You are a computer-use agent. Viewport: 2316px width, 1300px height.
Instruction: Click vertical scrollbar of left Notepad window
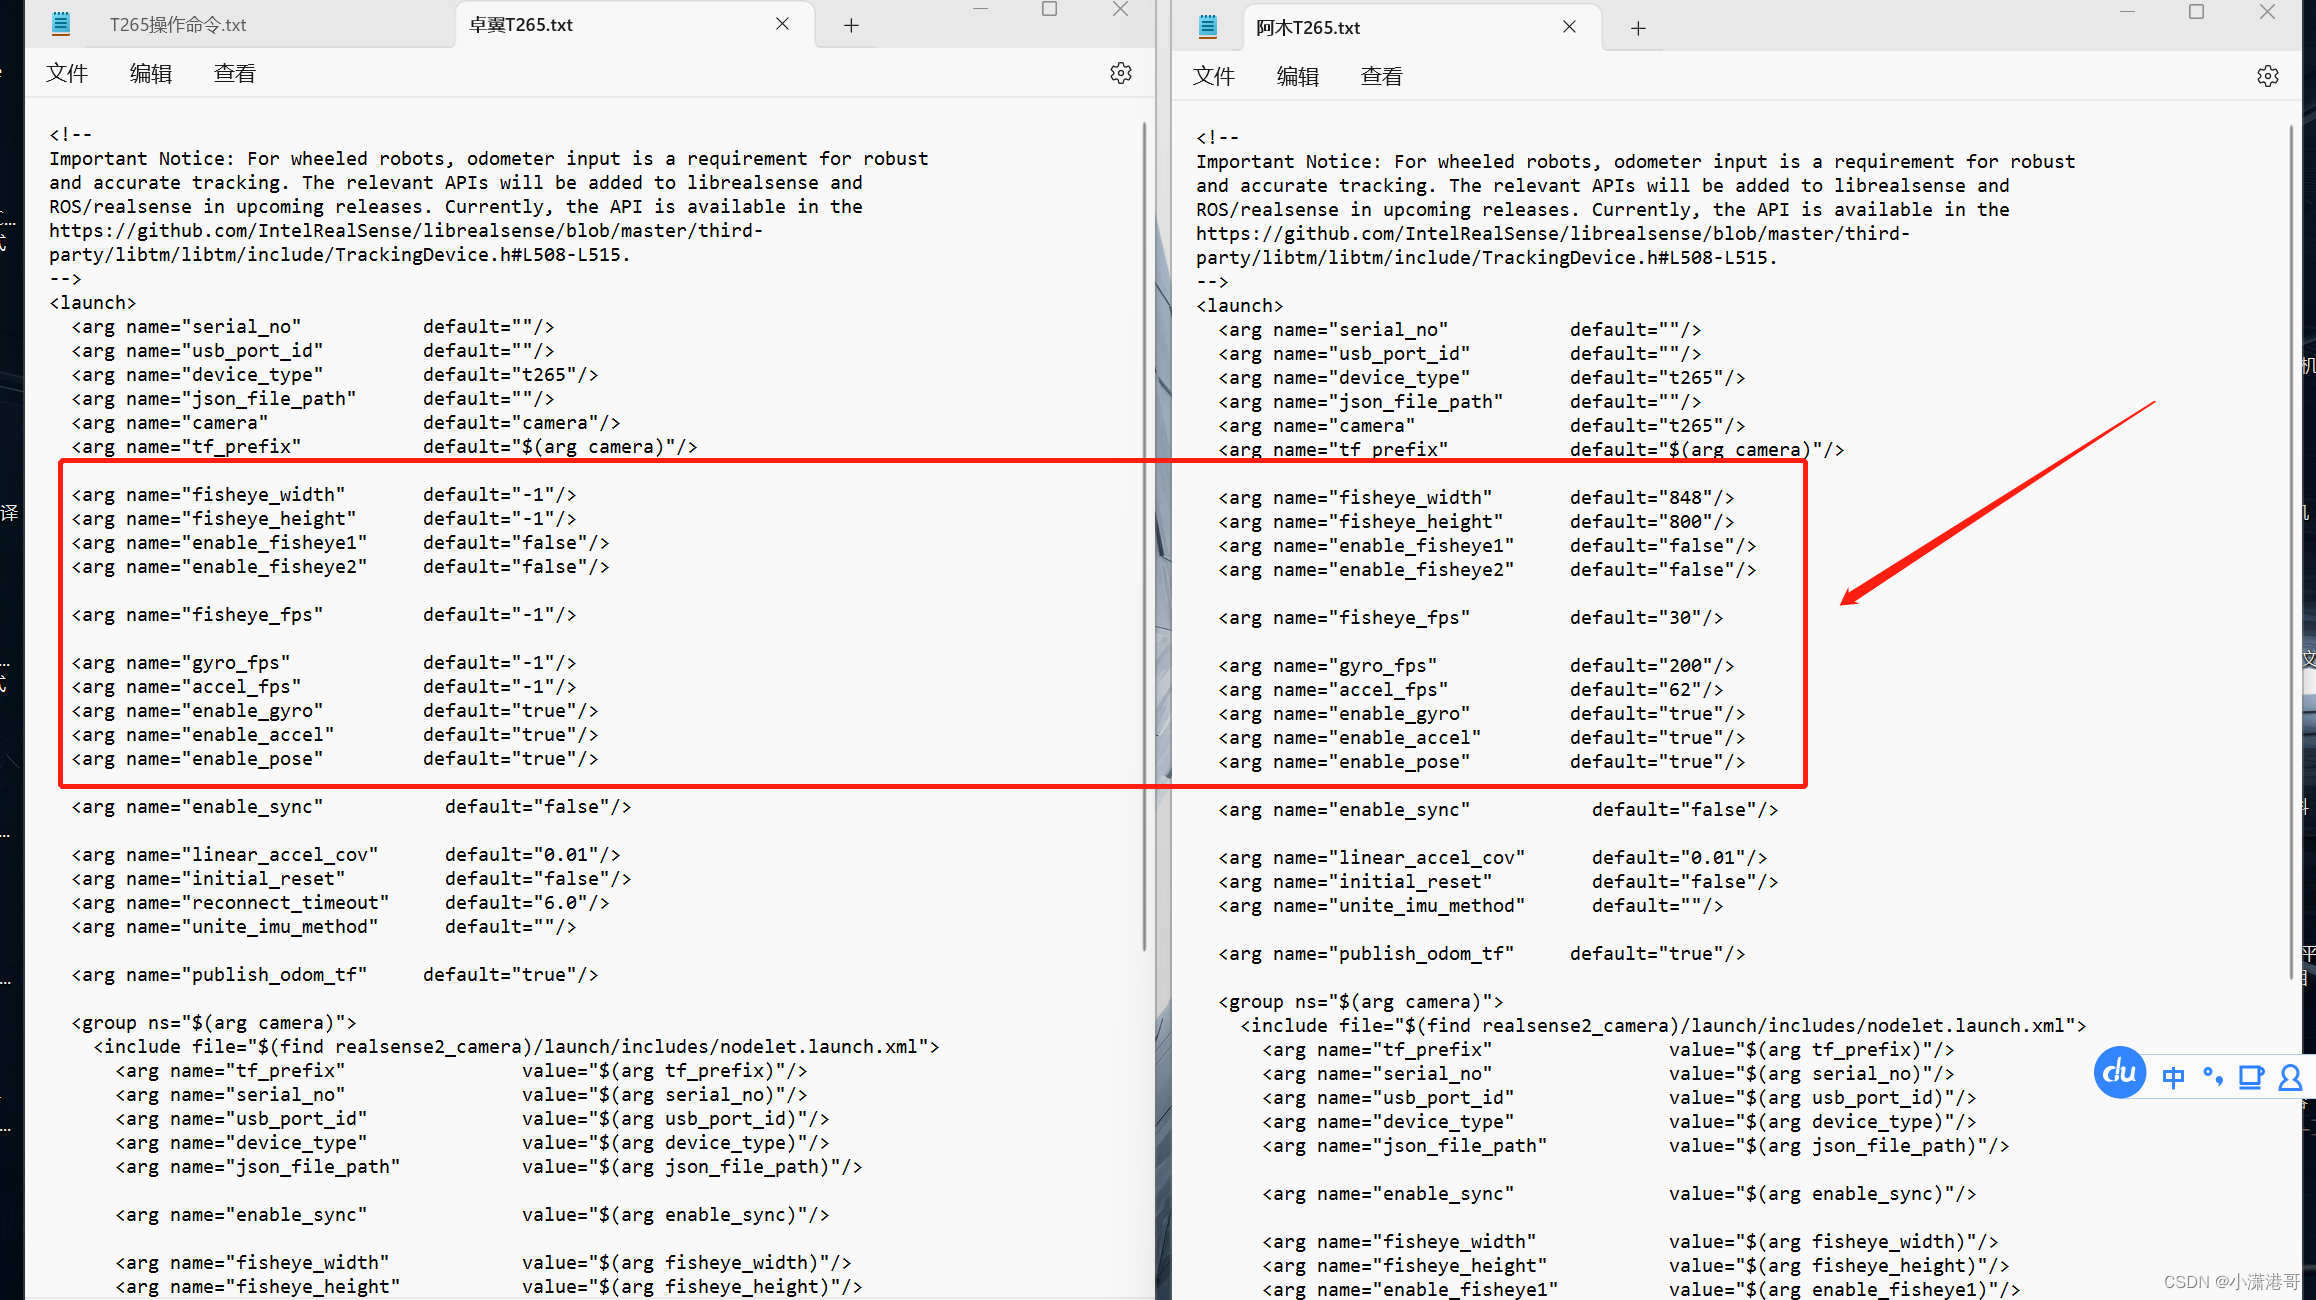[1145, 536]
